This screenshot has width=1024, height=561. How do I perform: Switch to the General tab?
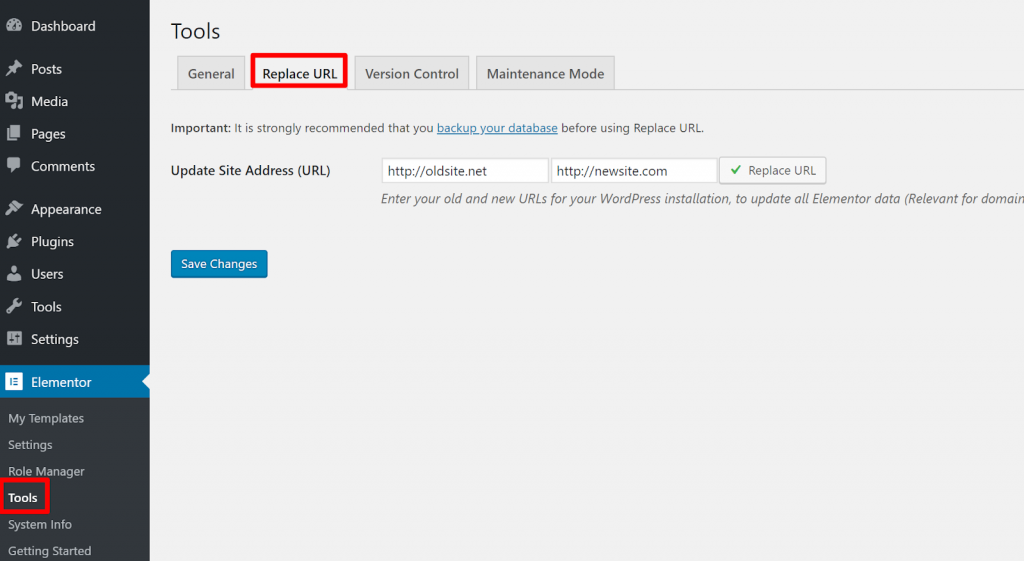tap(211, 74)
